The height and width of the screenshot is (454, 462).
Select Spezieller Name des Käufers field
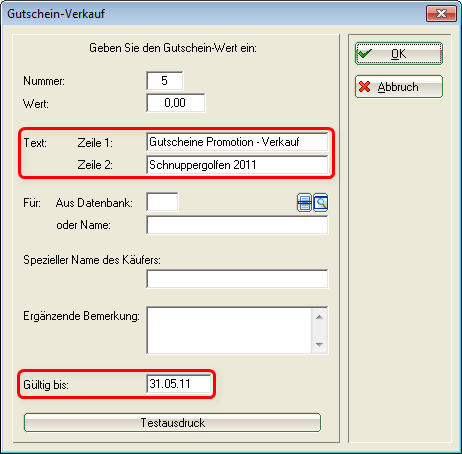237,279
